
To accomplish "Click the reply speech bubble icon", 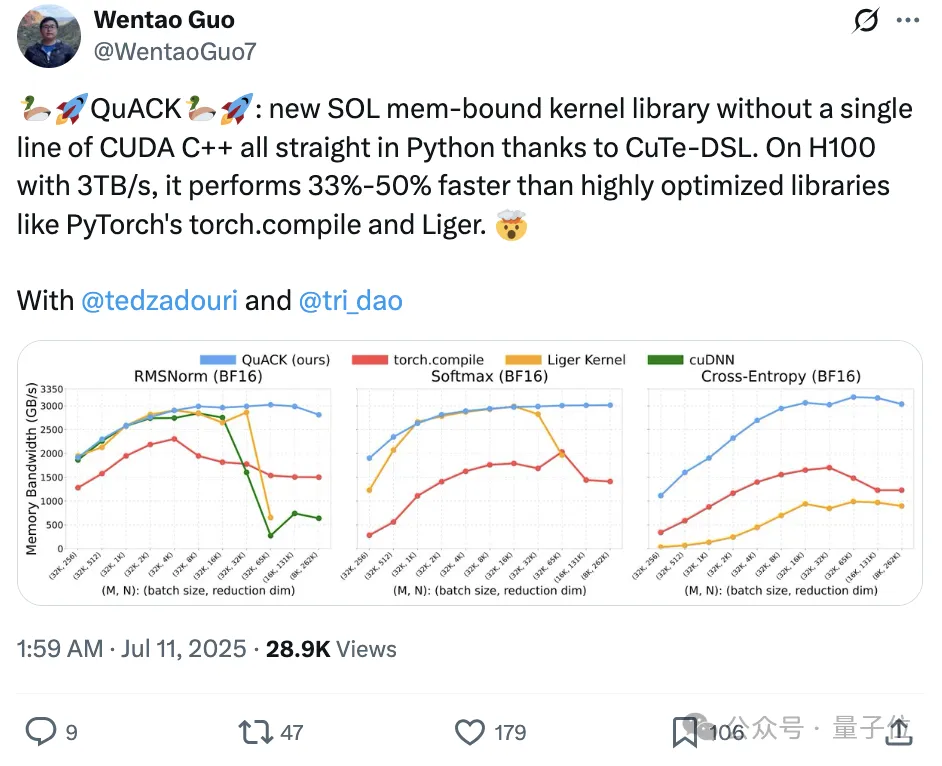I will coord(40,731).
